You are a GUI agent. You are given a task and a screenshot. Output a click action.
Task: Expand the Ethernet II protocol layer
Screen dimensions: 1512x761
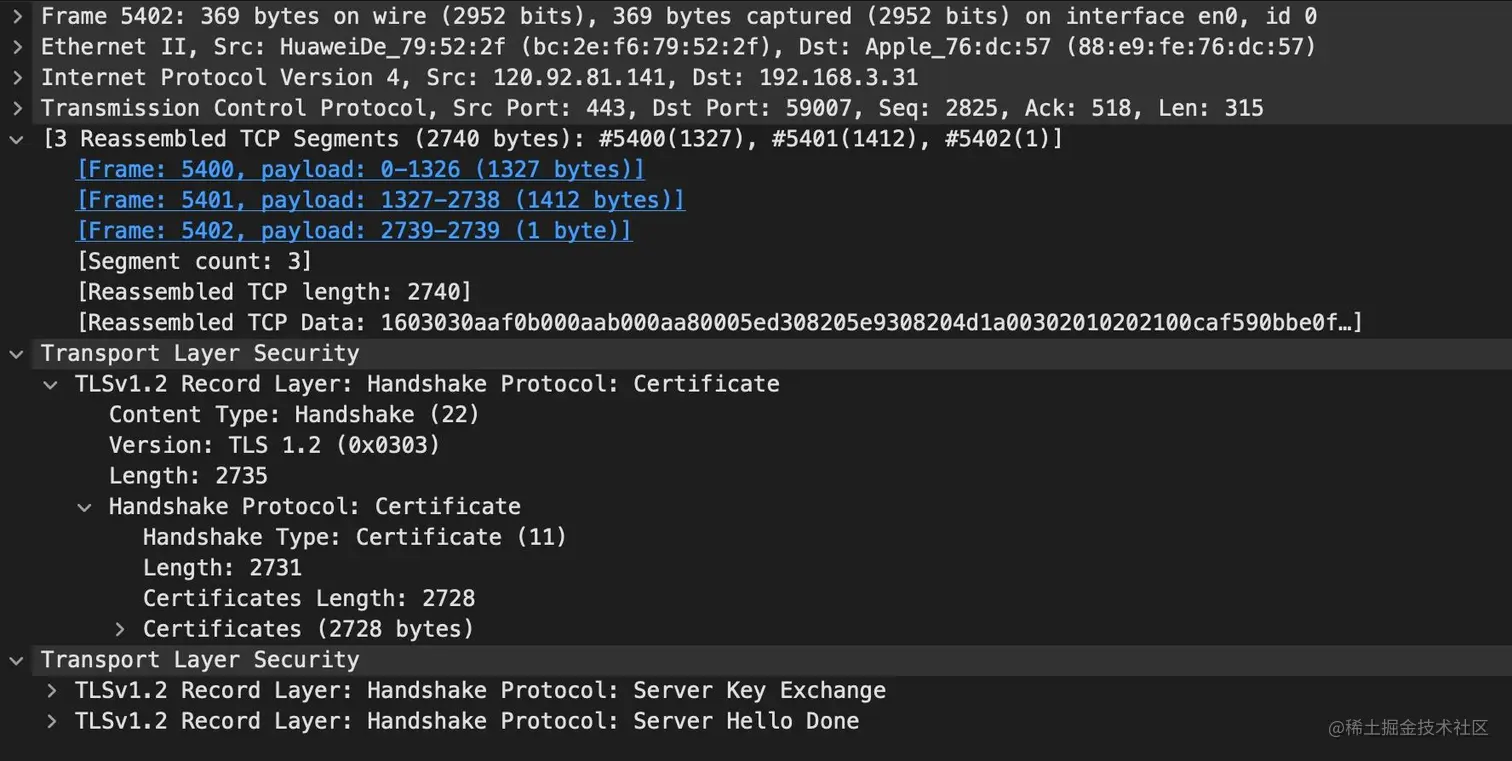coord(16,46)
